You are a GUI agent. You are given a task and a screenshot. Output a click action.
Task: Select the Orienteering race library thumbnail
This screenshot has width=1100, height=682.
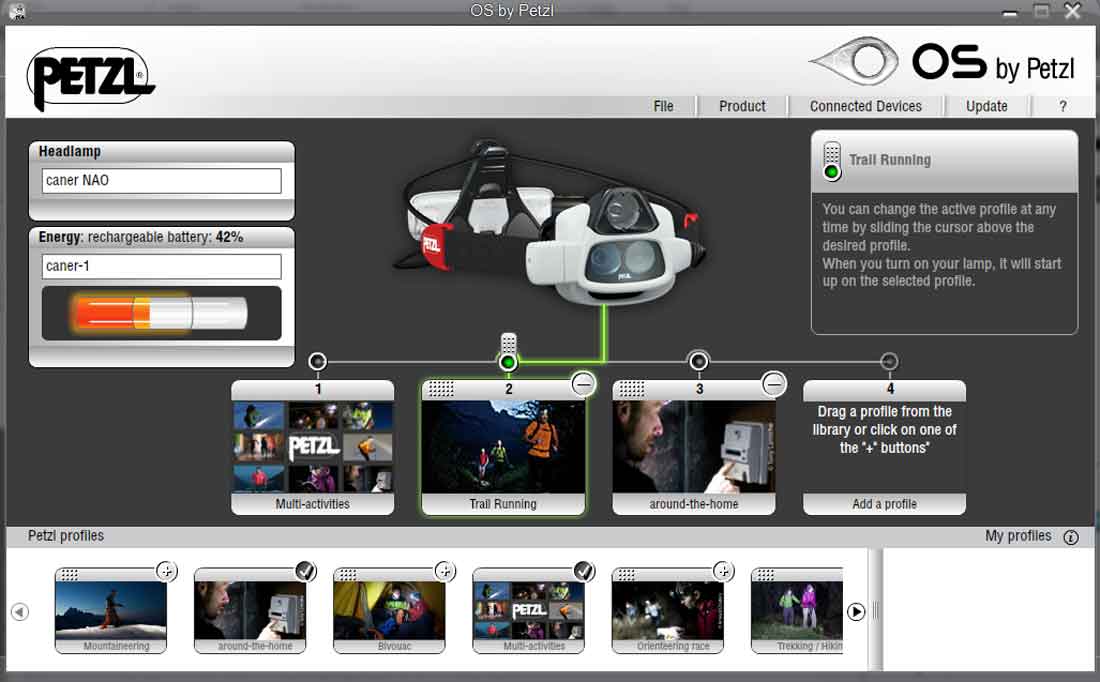[x=668, y=610]
